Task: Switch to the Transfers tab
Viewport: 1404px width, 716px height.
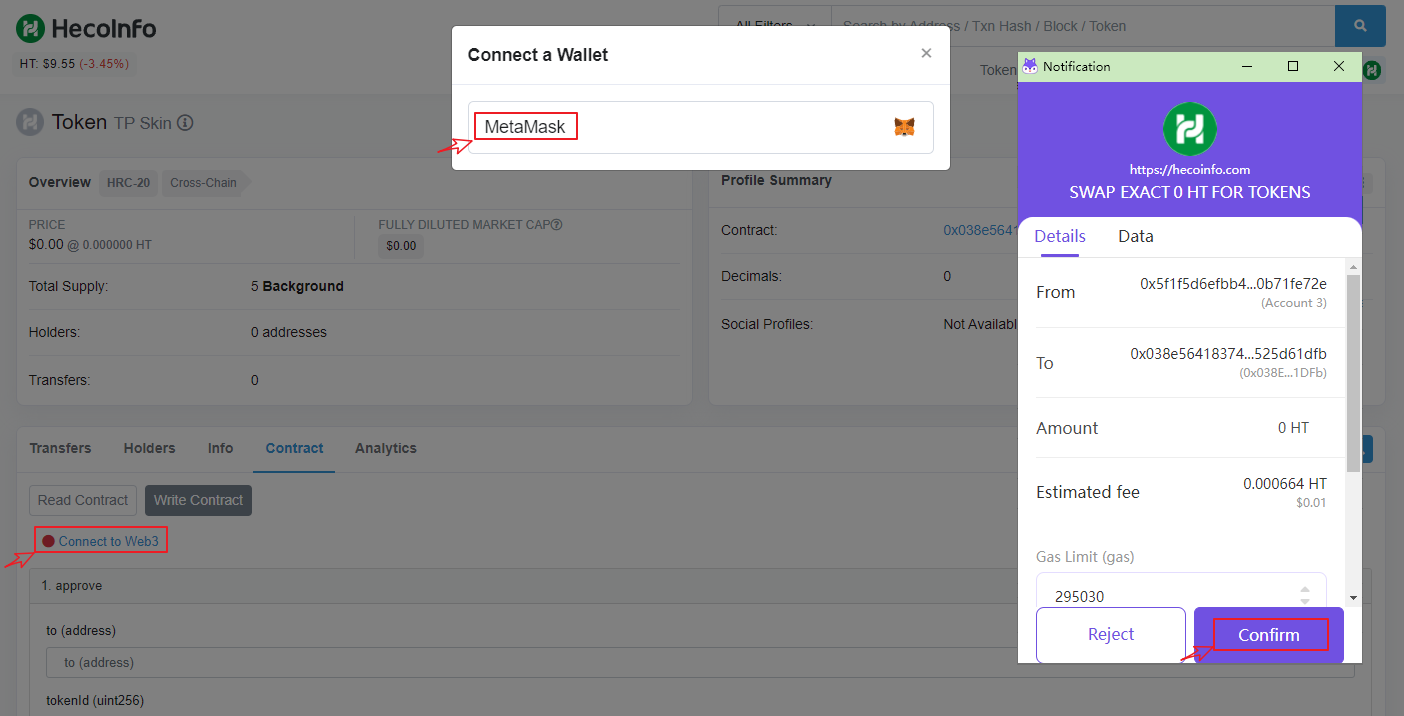Action: (60, 448)
